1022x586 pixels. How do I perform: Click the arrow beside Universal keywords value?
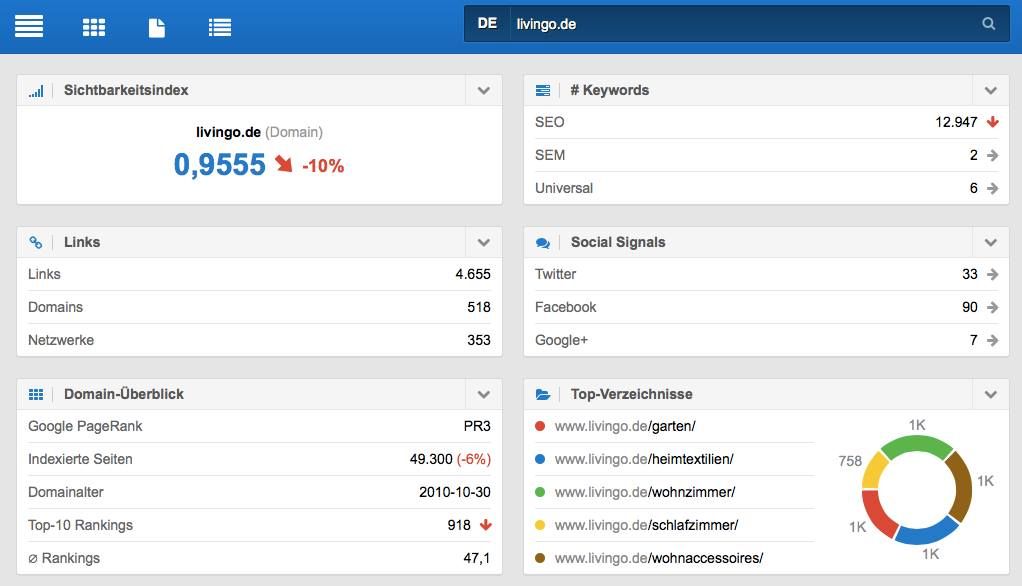click(x=992, y=188)
